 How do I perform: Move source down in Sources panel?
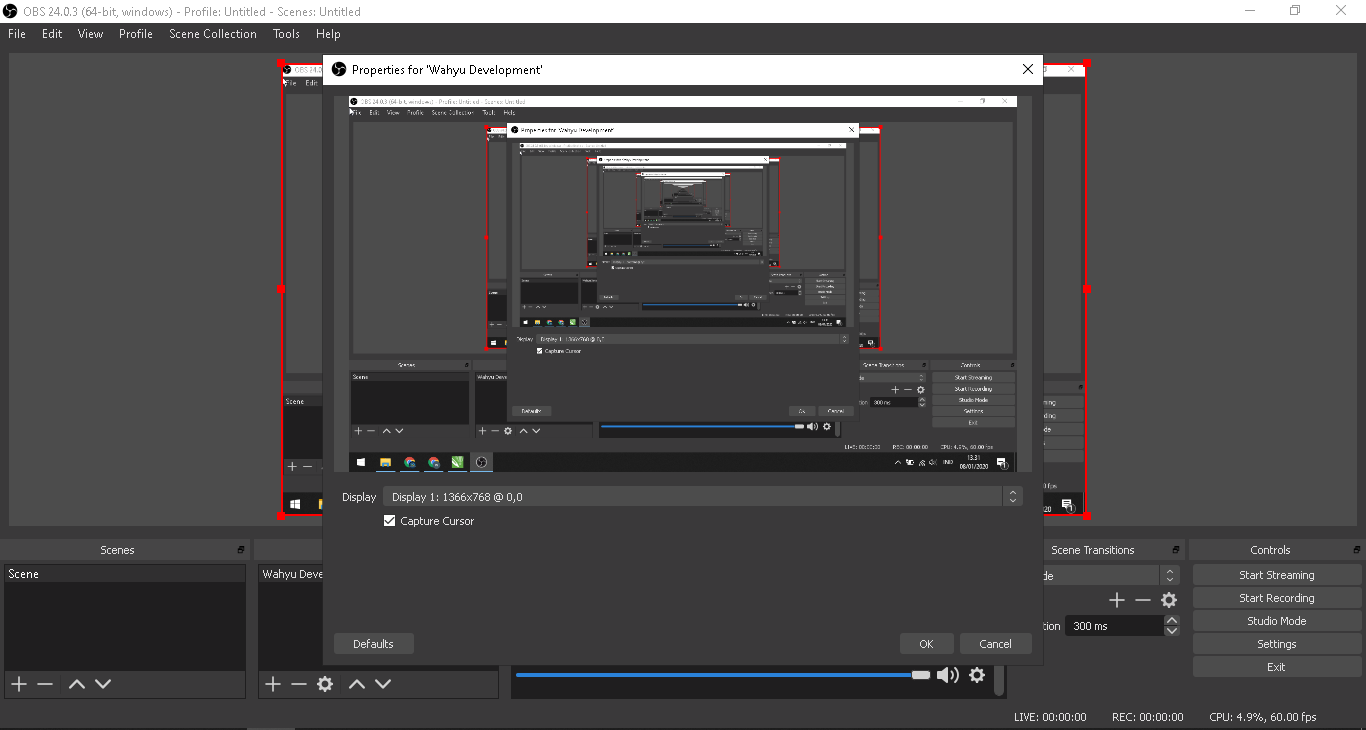click(x=383, y=684)
